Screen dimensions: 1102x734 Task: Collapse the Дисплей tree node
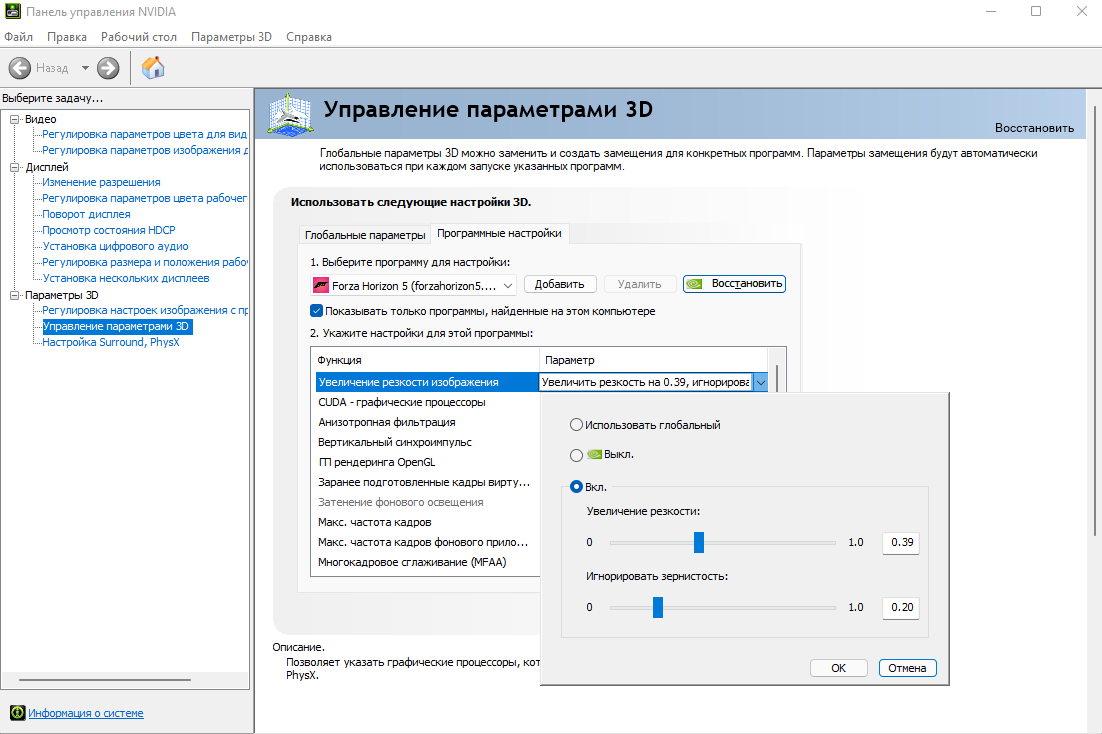pos(14,167)
